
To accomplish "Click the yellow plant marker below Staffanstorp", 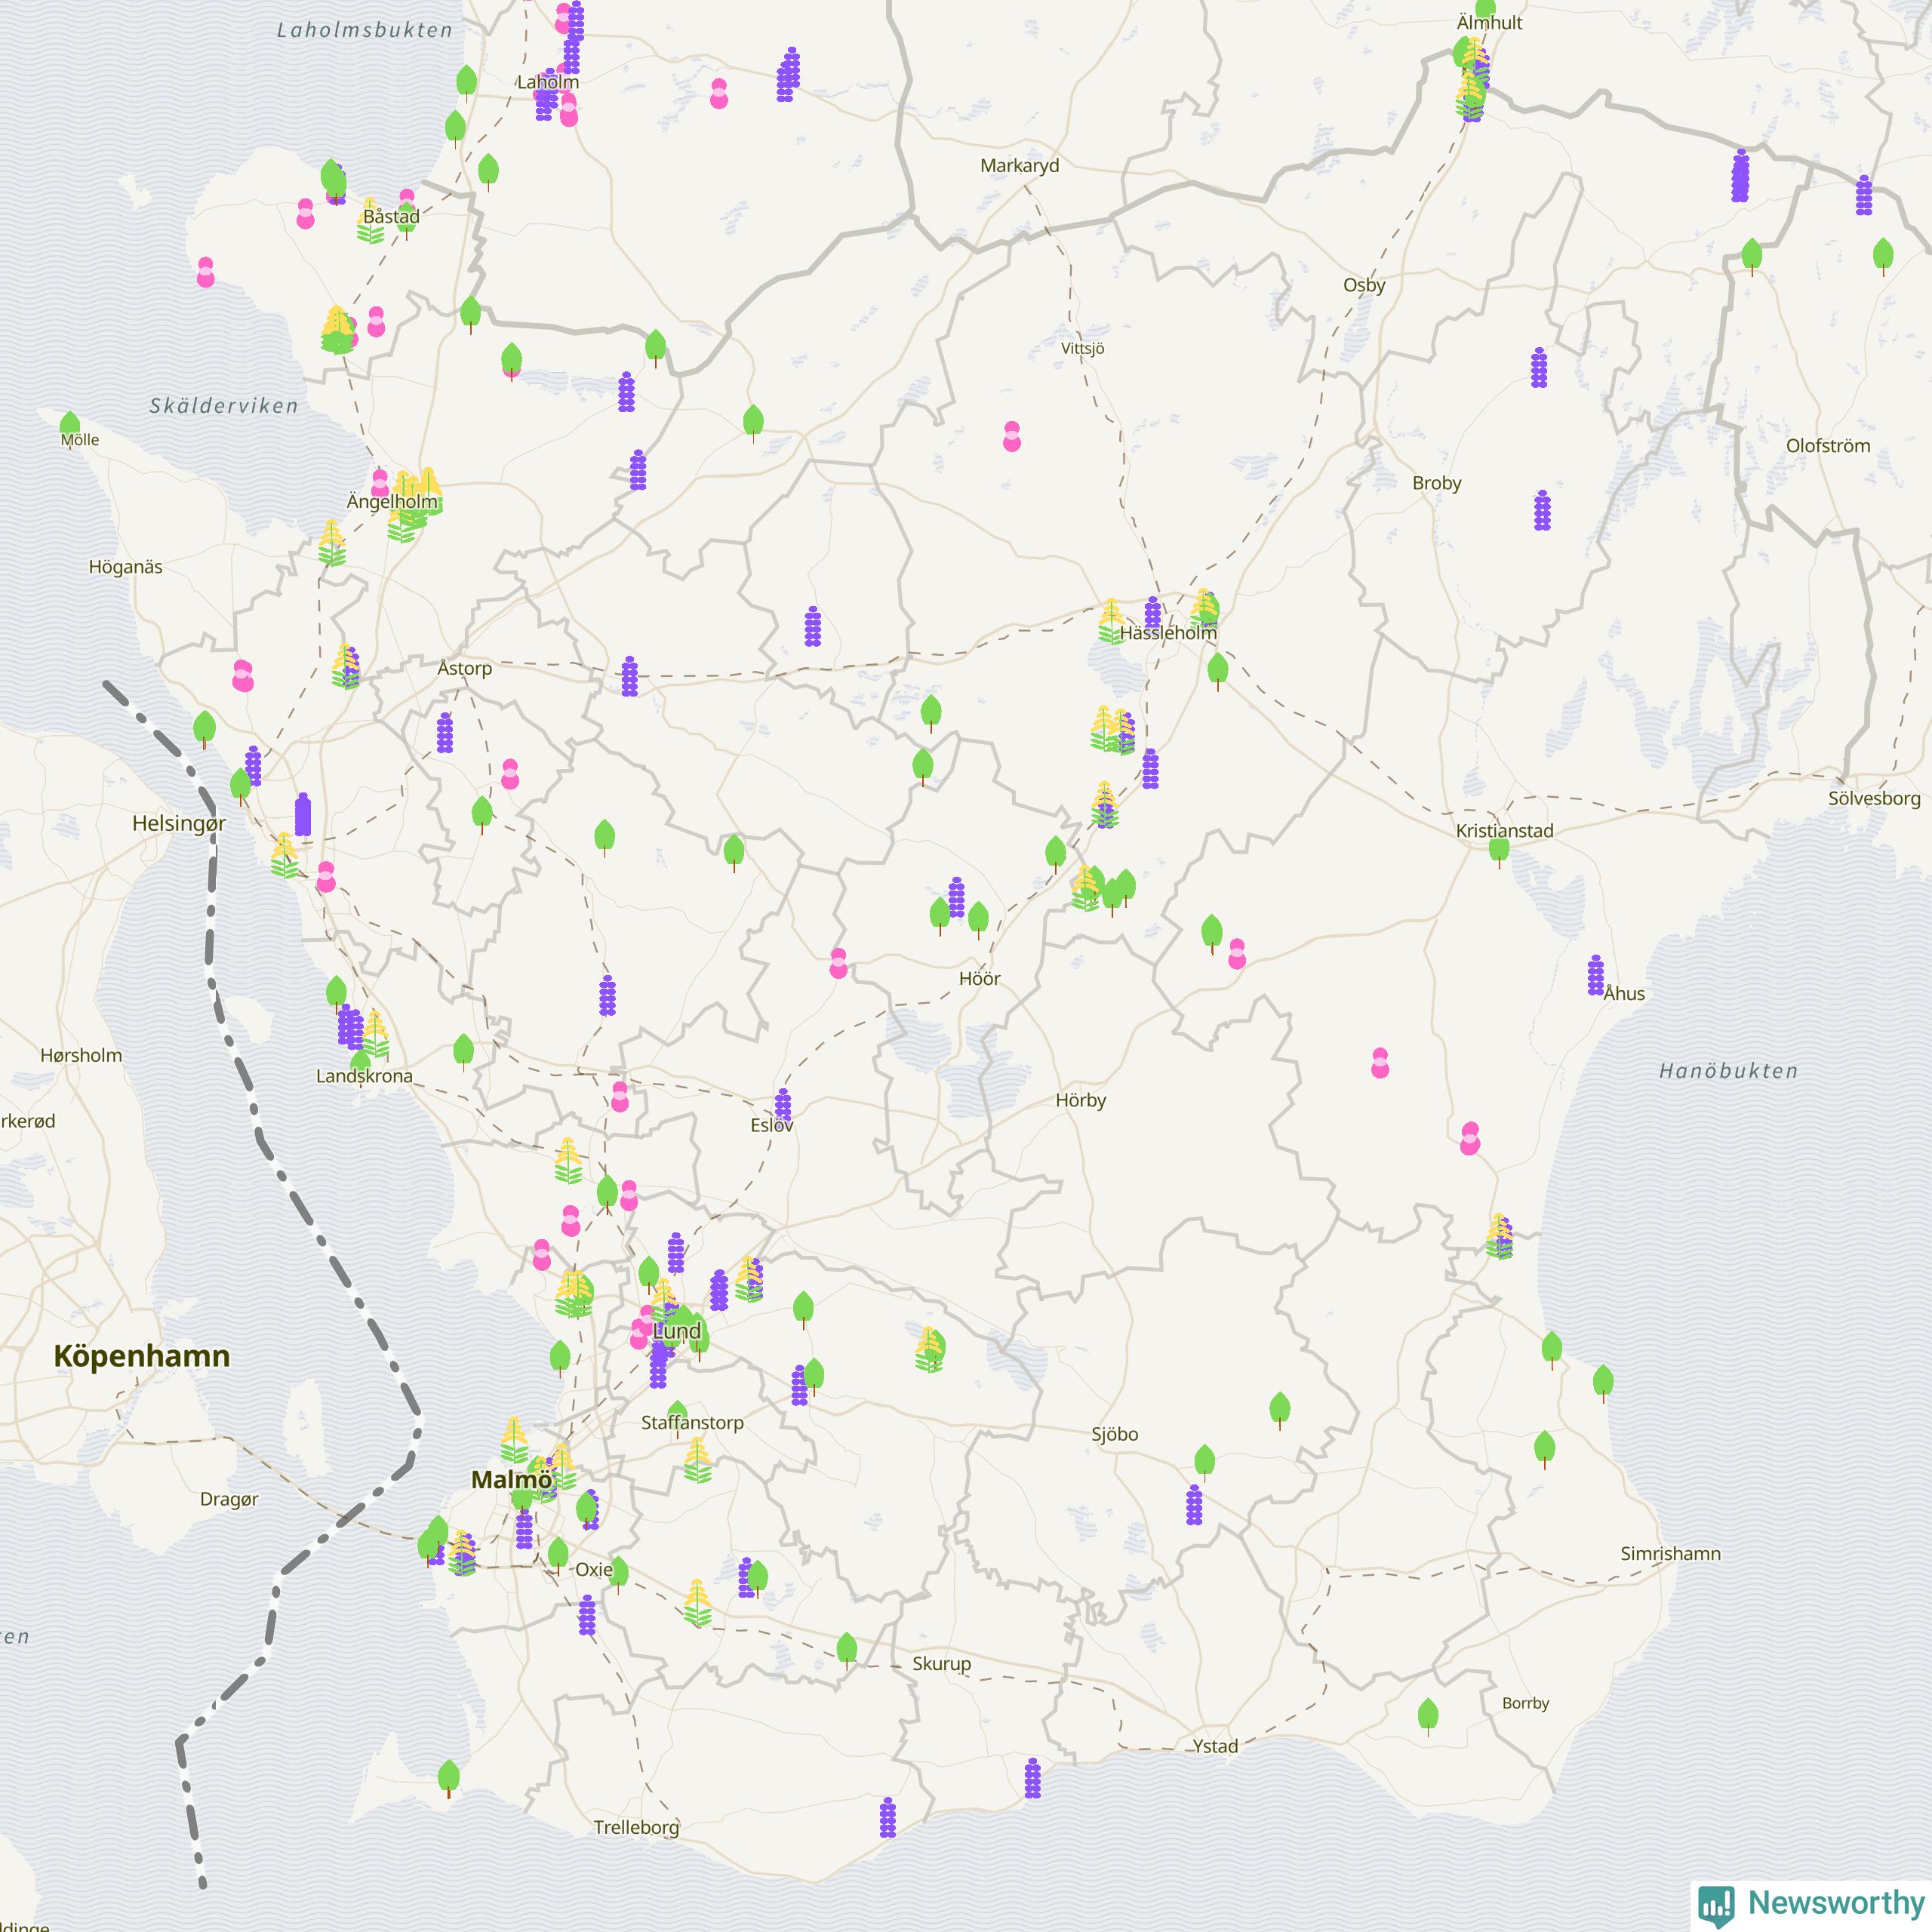I will pos(698,1460).
